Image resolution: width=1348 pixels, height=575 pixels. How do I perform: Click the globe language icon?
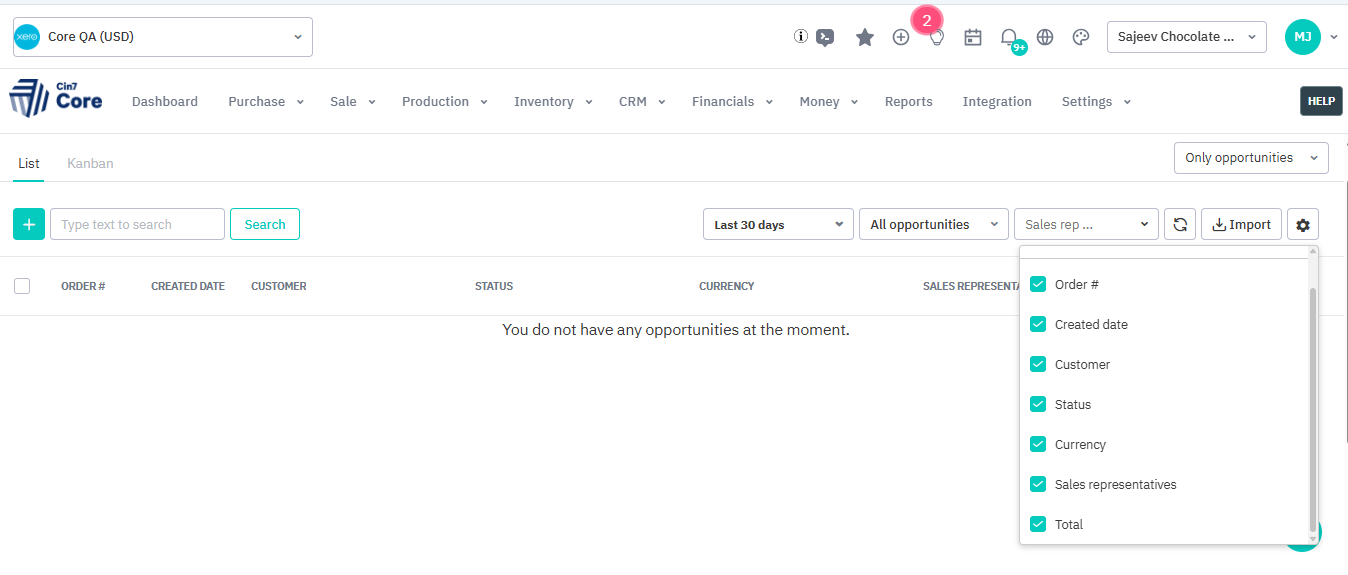(x=1045, y=37)
